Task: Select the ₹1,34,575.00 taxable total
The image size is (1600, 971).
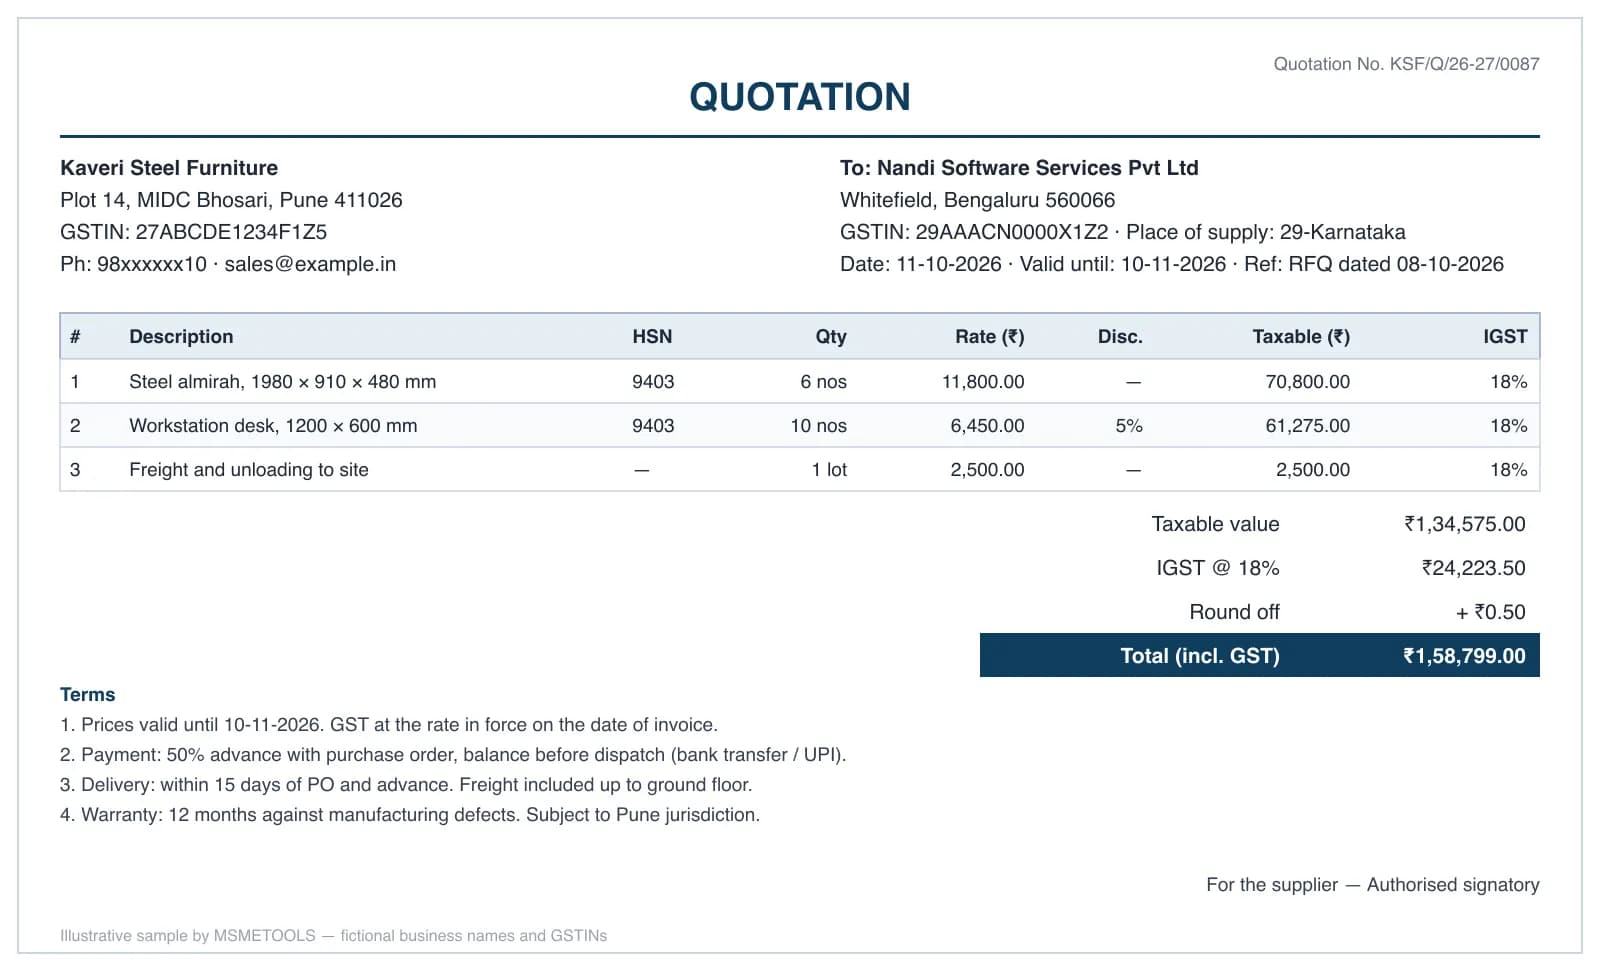Action: [x=1465, y=524]
